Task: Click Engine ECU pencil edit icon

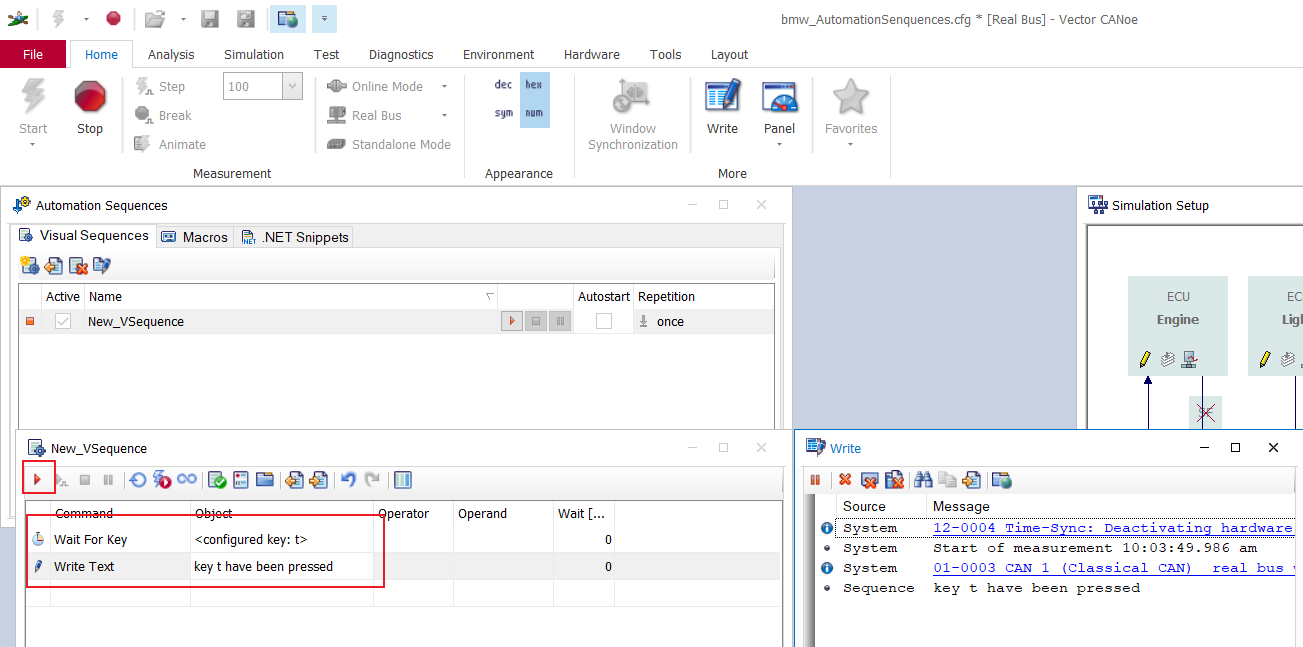Action: point(1146,358)
